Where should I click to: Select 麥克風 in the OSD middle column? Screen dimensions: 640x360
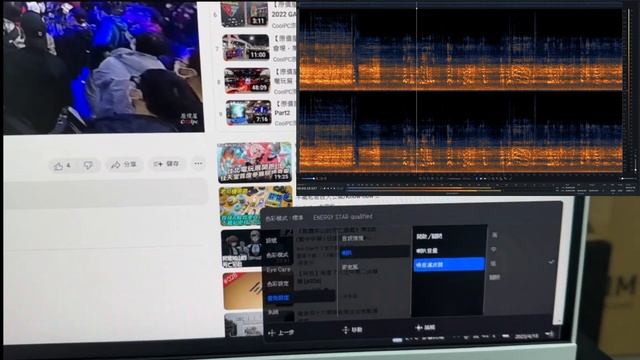[x=350, y=267]
